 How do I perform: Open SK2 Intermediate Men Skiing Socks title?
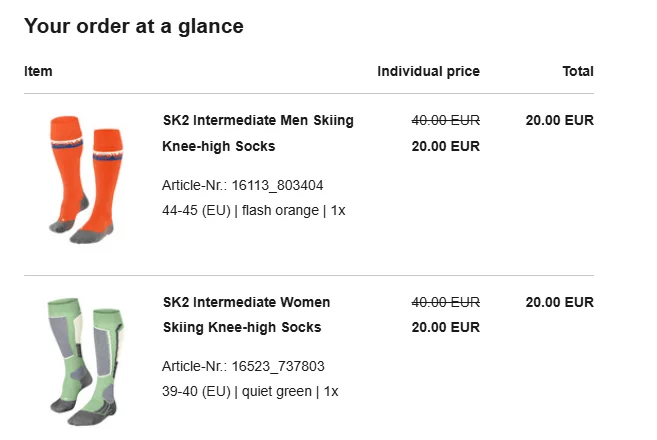[x=258, y=133]
